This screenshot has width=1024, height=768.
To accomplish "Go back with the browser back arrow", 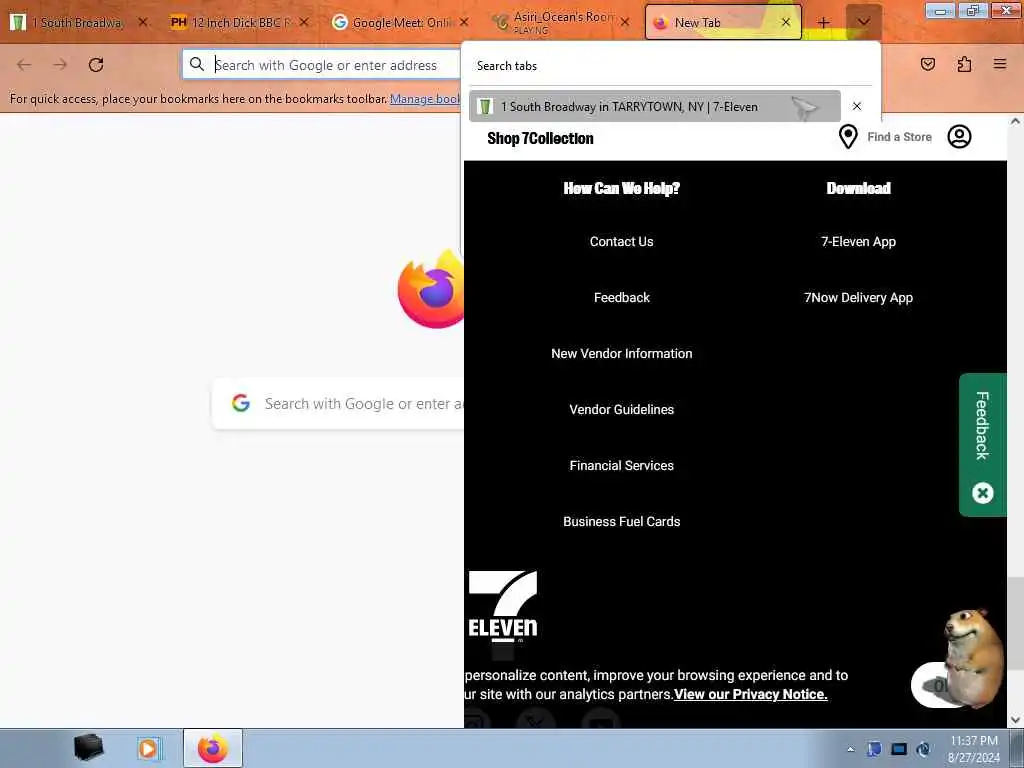I will [24, 65].
